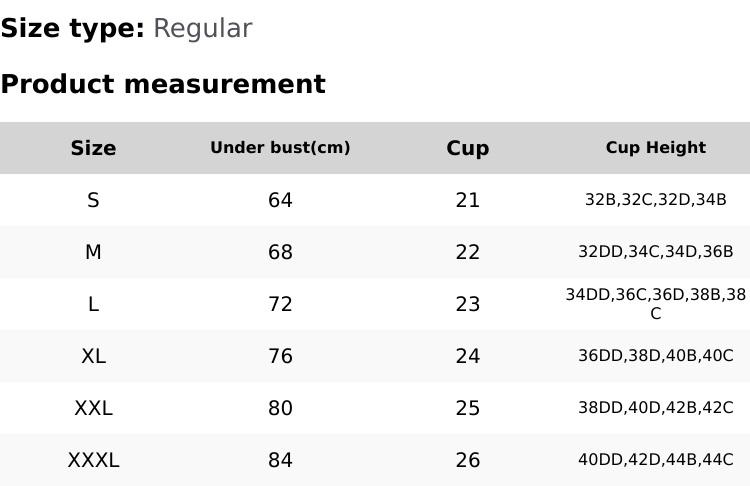Click the Size type Regular text
The image size is (750, 486).
pos(126,29)
